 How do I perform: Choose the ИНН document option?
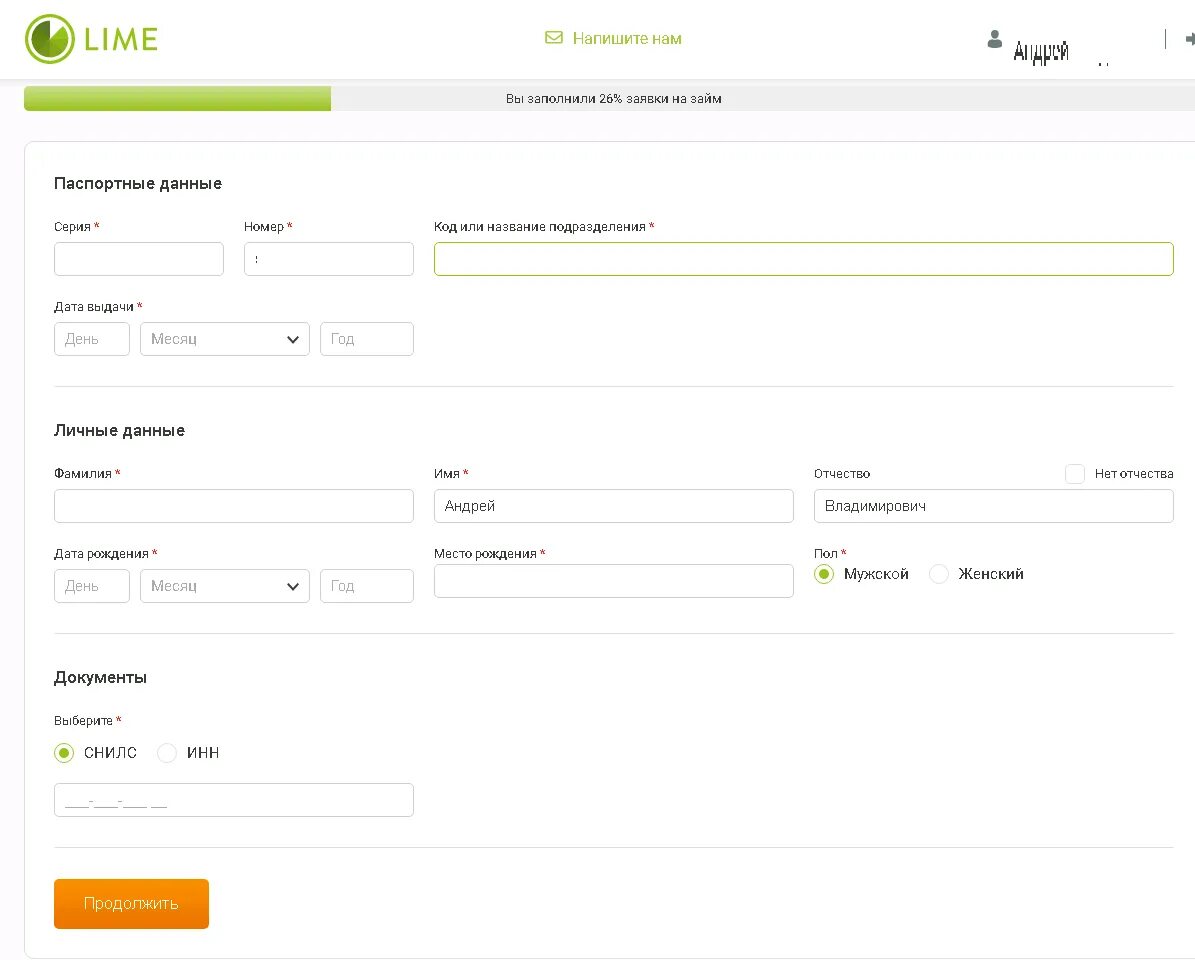(167, 753)
